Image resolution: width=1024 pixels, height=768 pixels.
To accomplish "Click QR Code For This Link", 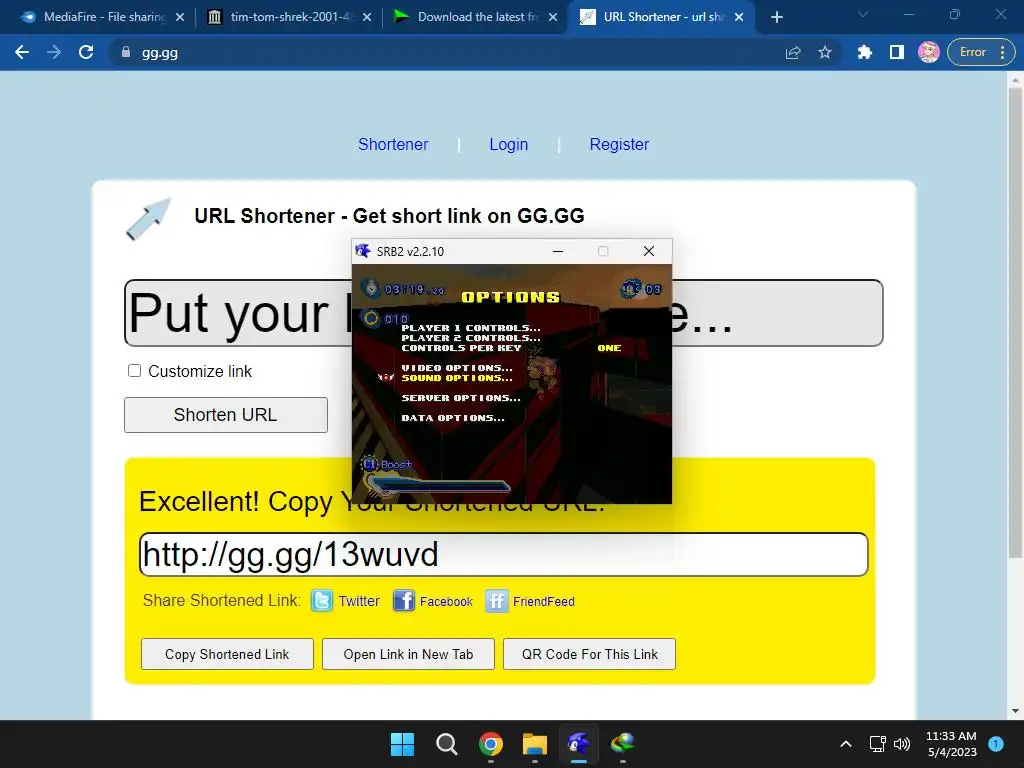I will click(589, 654).
